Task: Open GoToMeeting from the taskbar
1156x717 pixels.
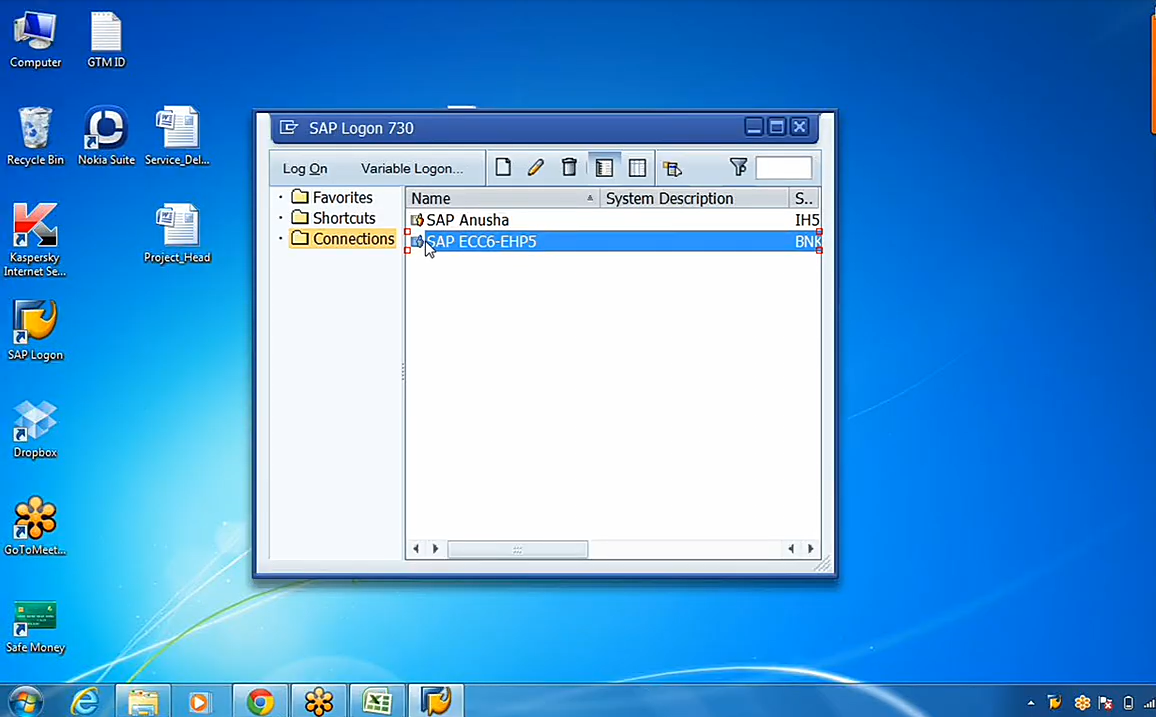Action: pos(318,702)
